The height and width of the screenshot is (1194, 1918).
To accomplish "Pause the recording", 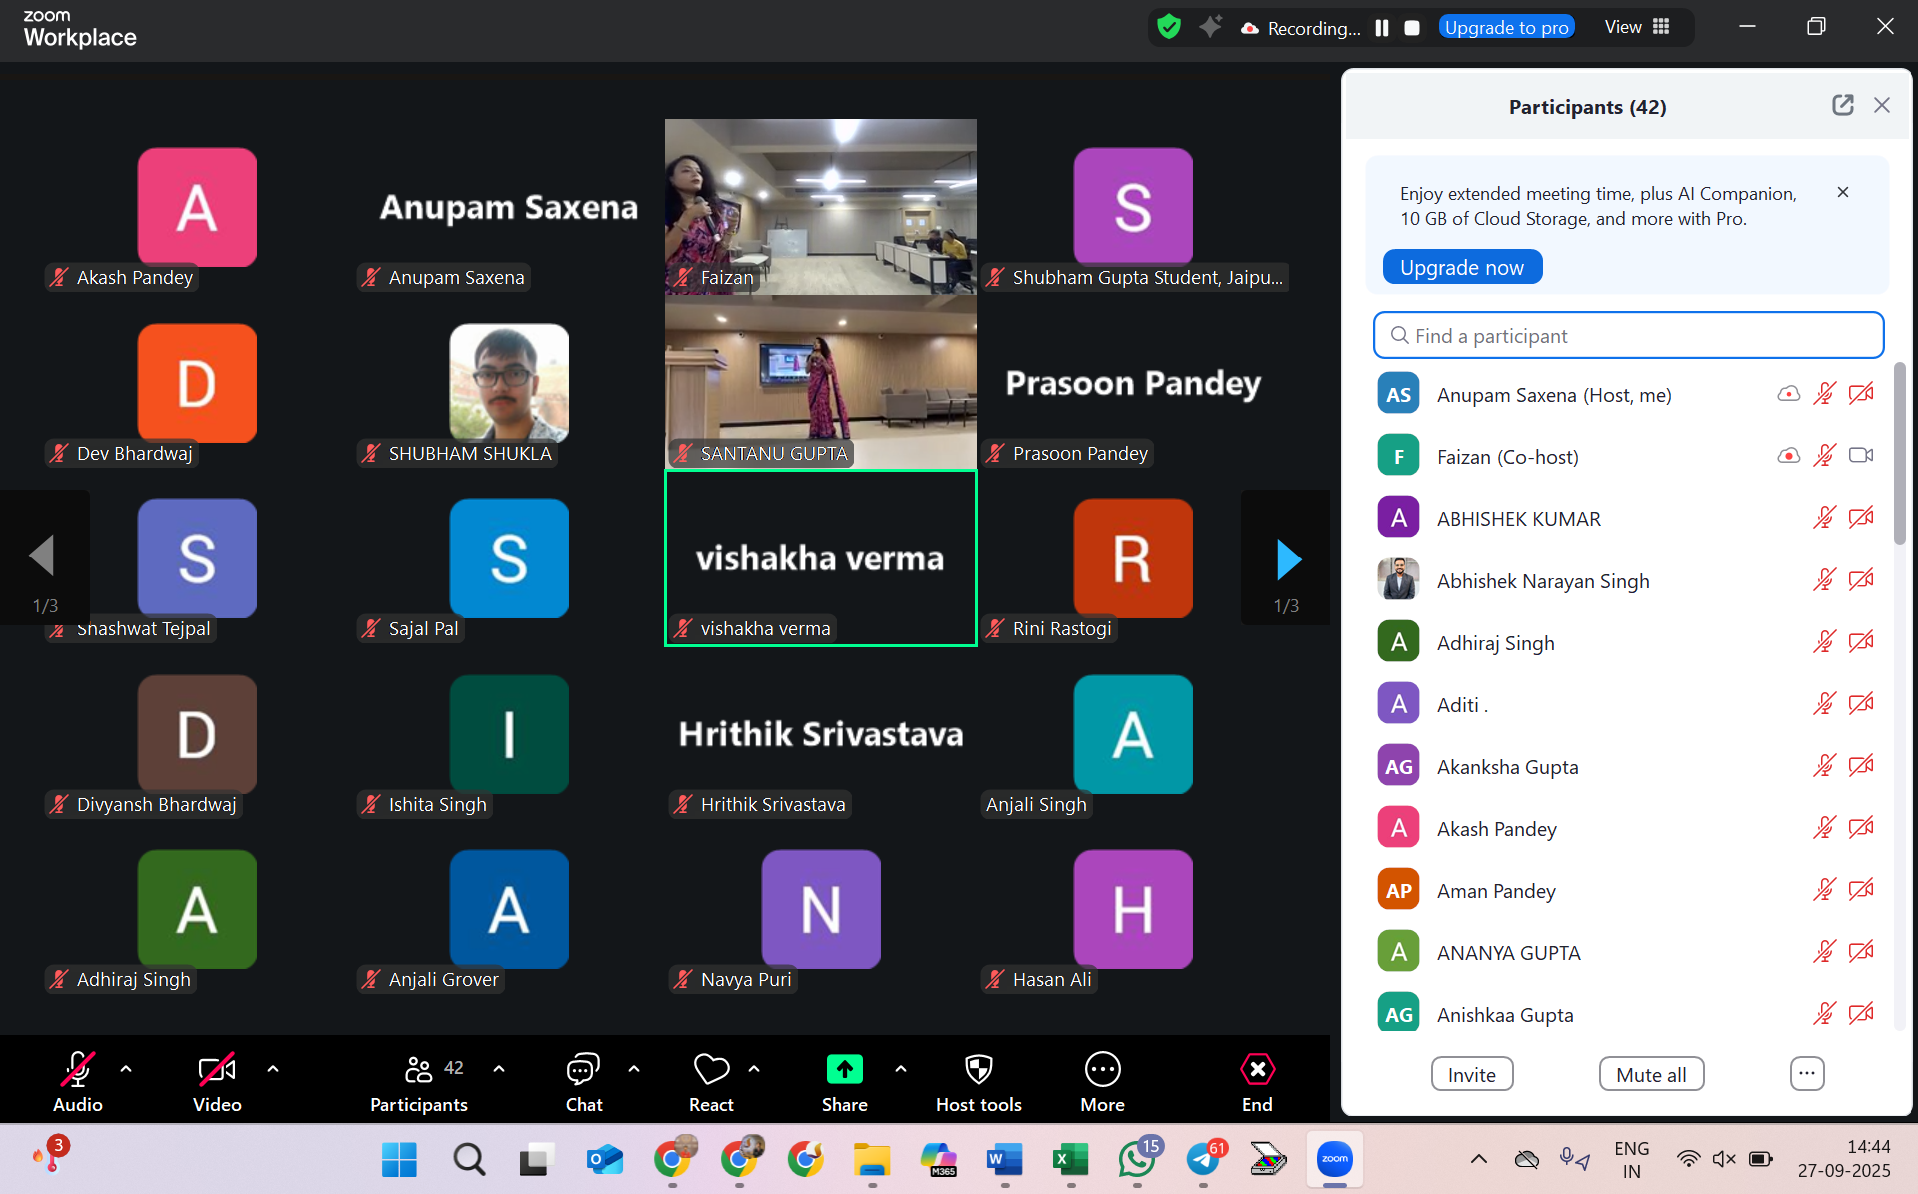I will 1381,28.
